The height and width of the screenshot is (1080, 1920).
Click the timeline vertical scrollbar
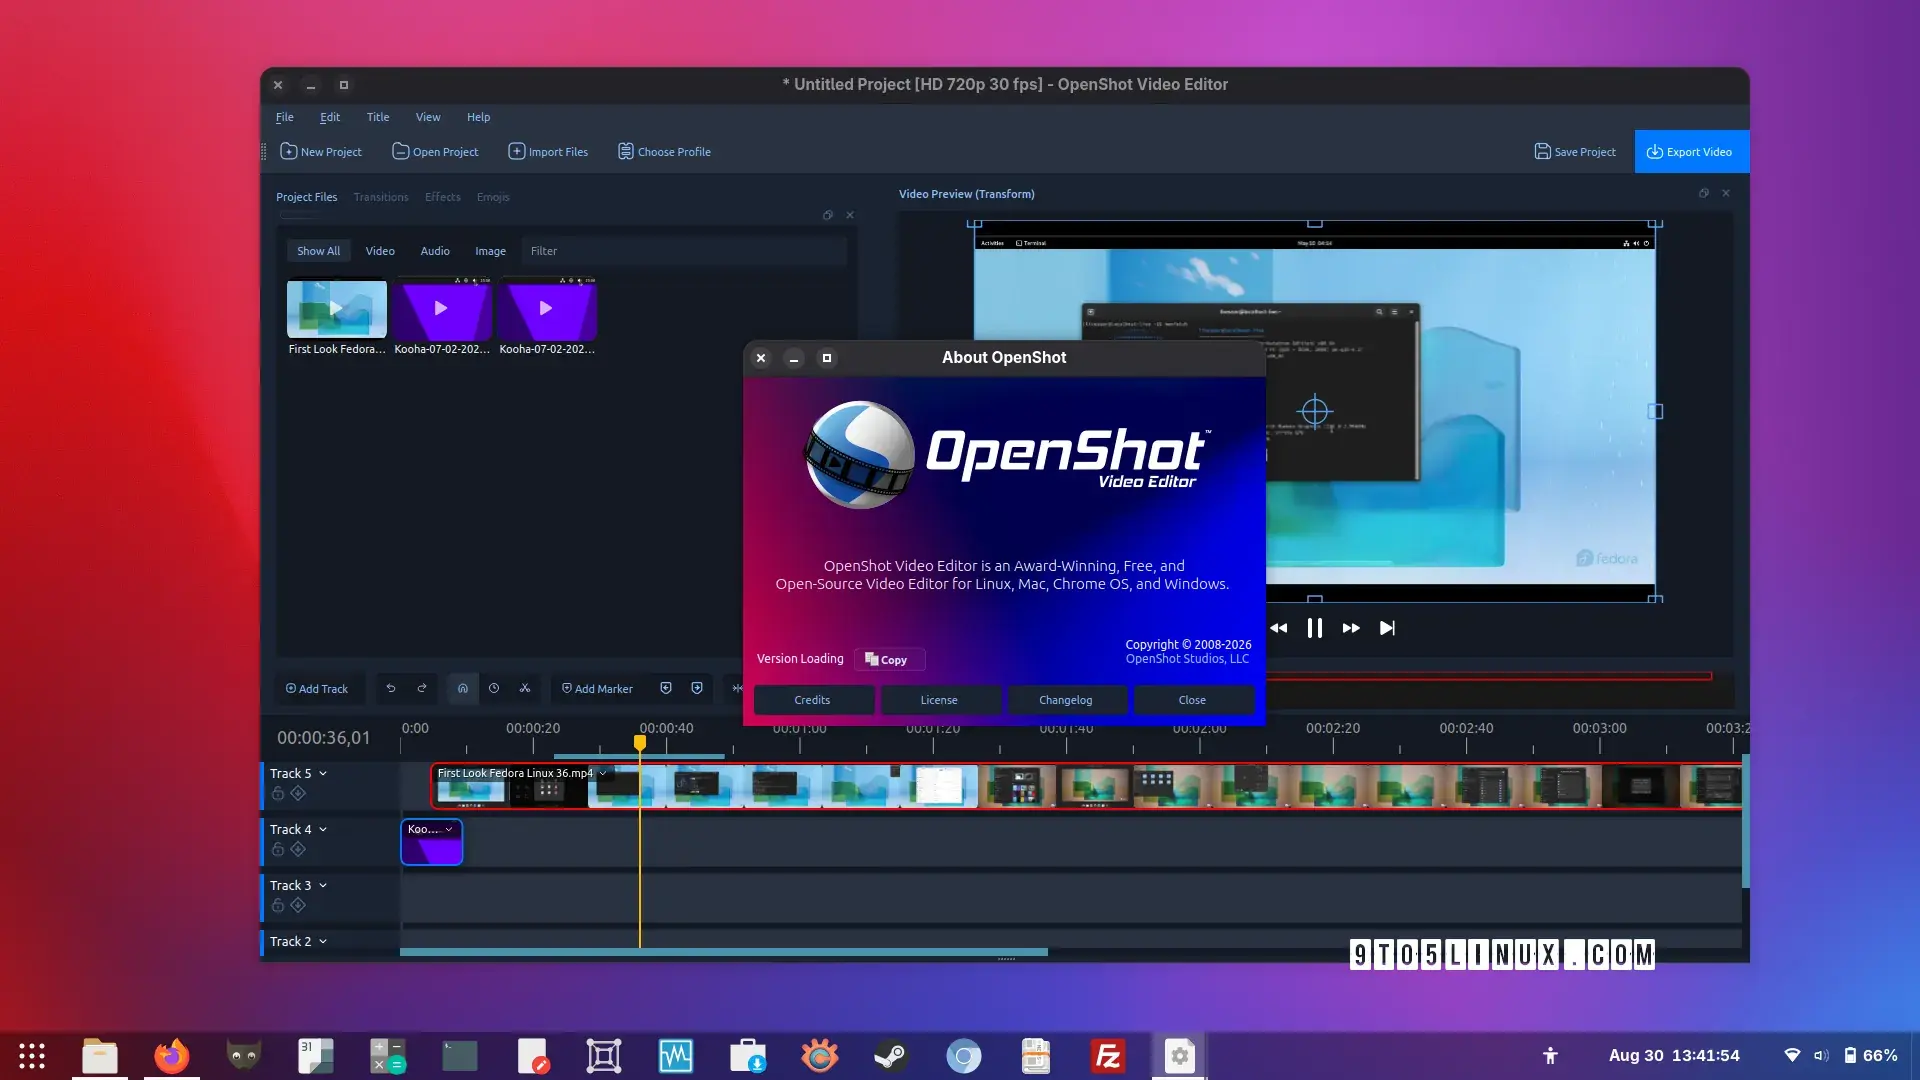(1745, 821)
